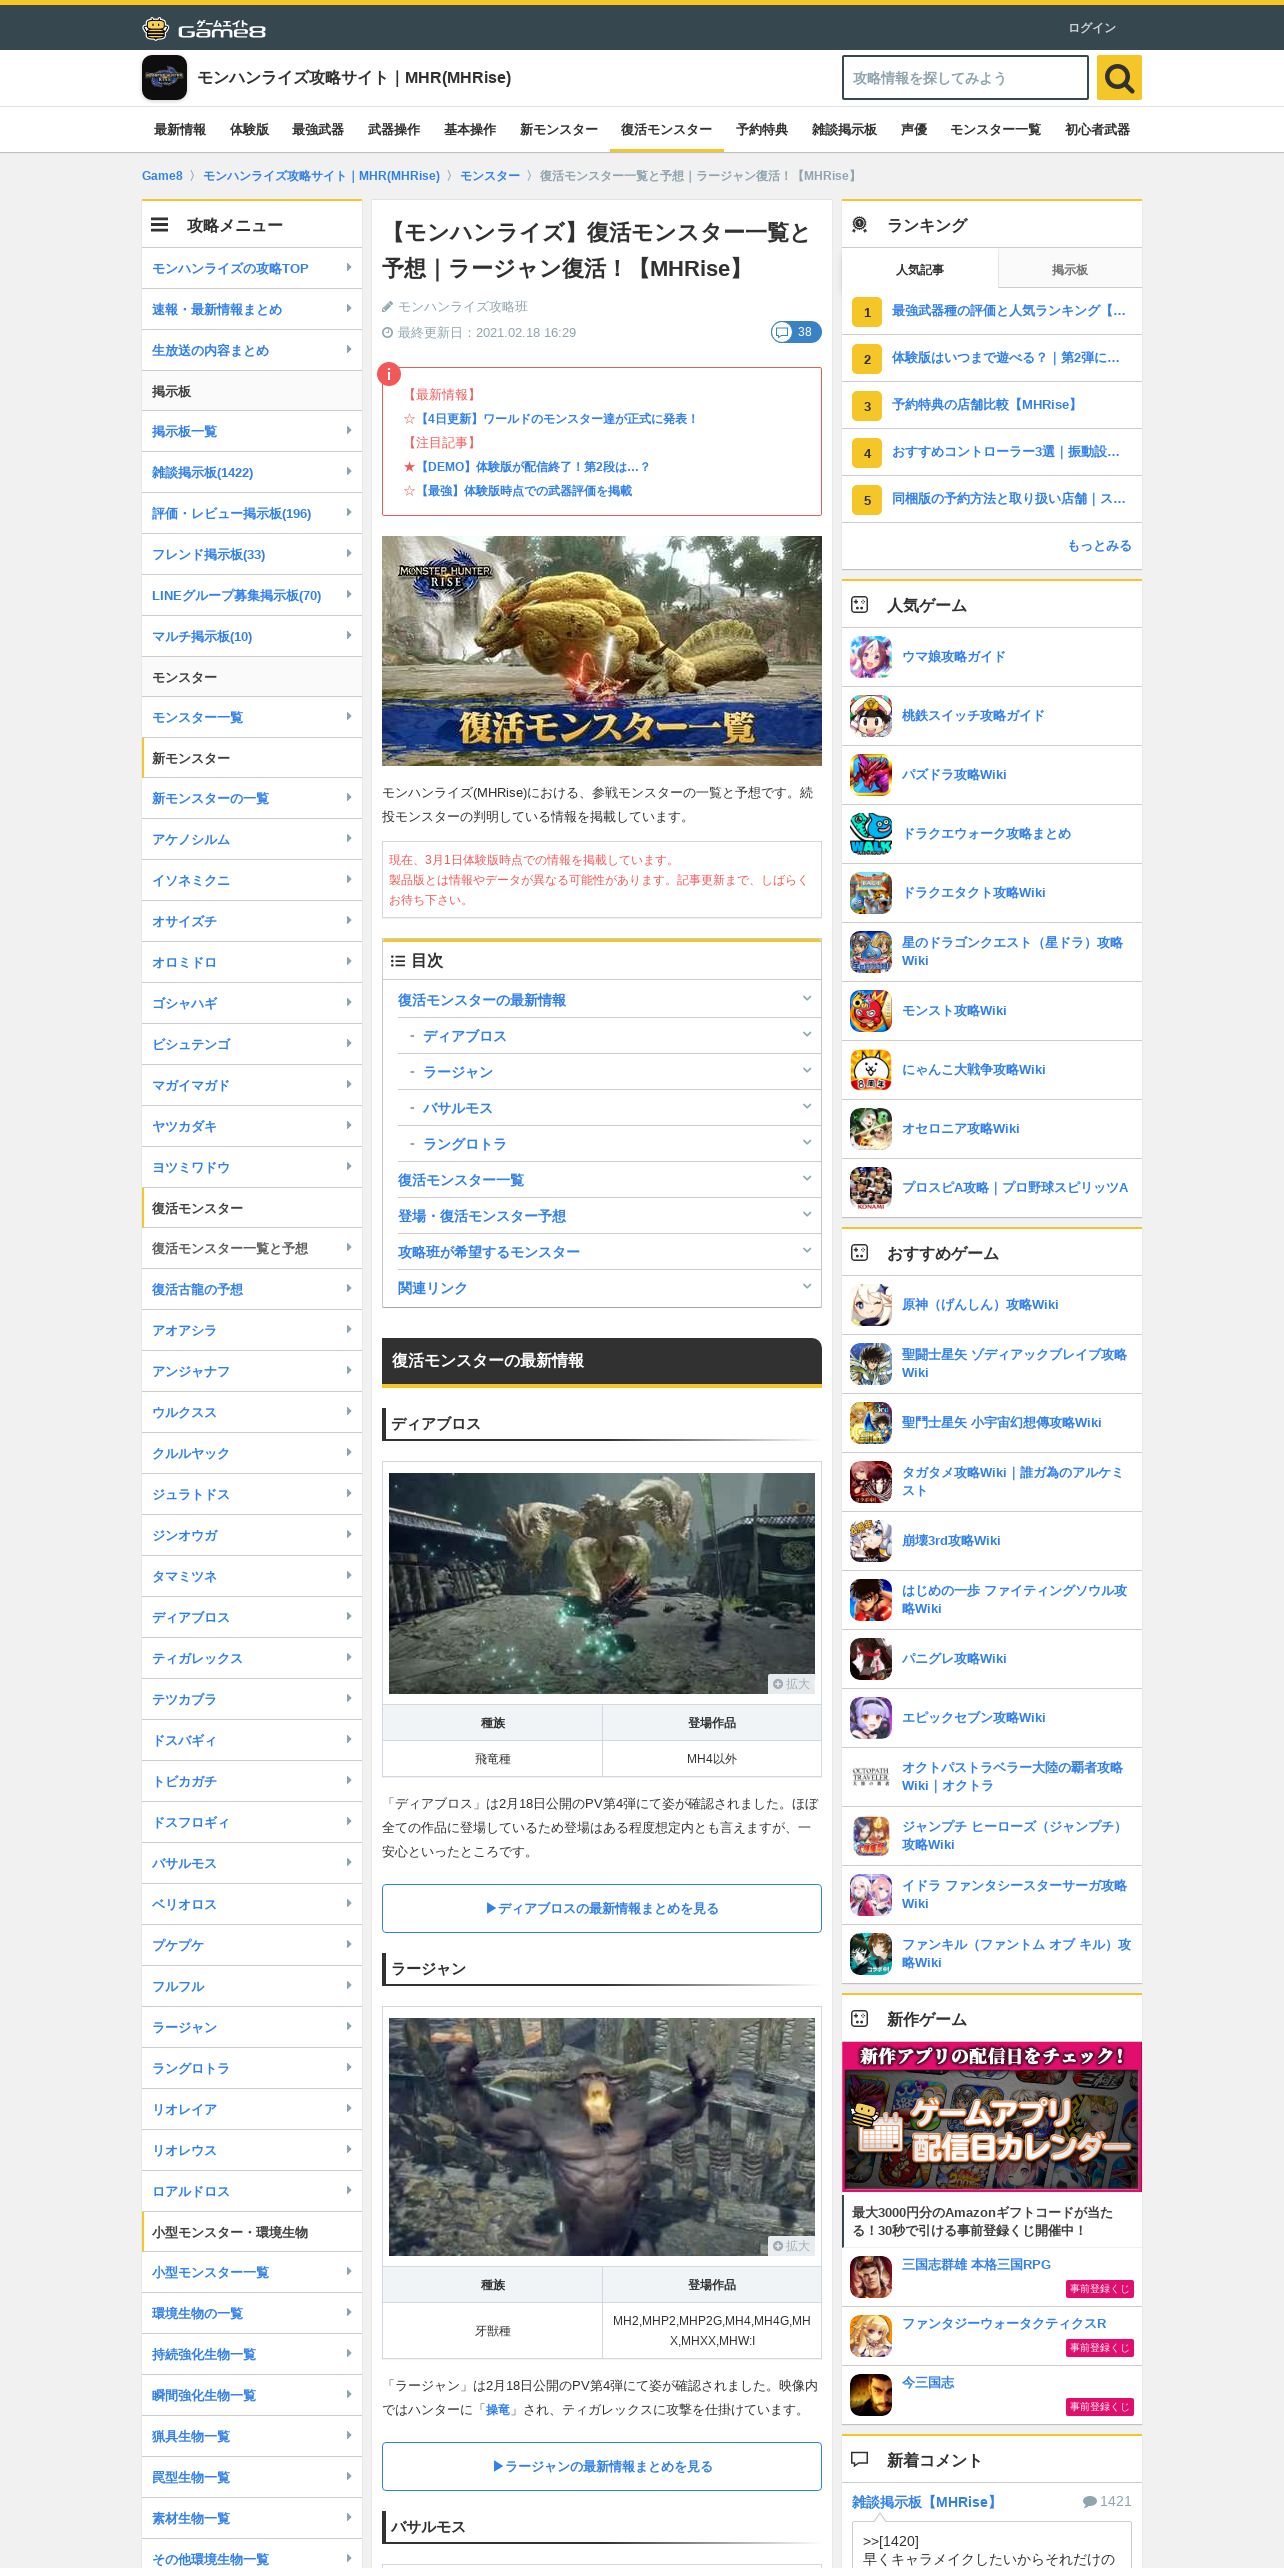Open 最強武器 in top navigation

click(x=318, y=130)
